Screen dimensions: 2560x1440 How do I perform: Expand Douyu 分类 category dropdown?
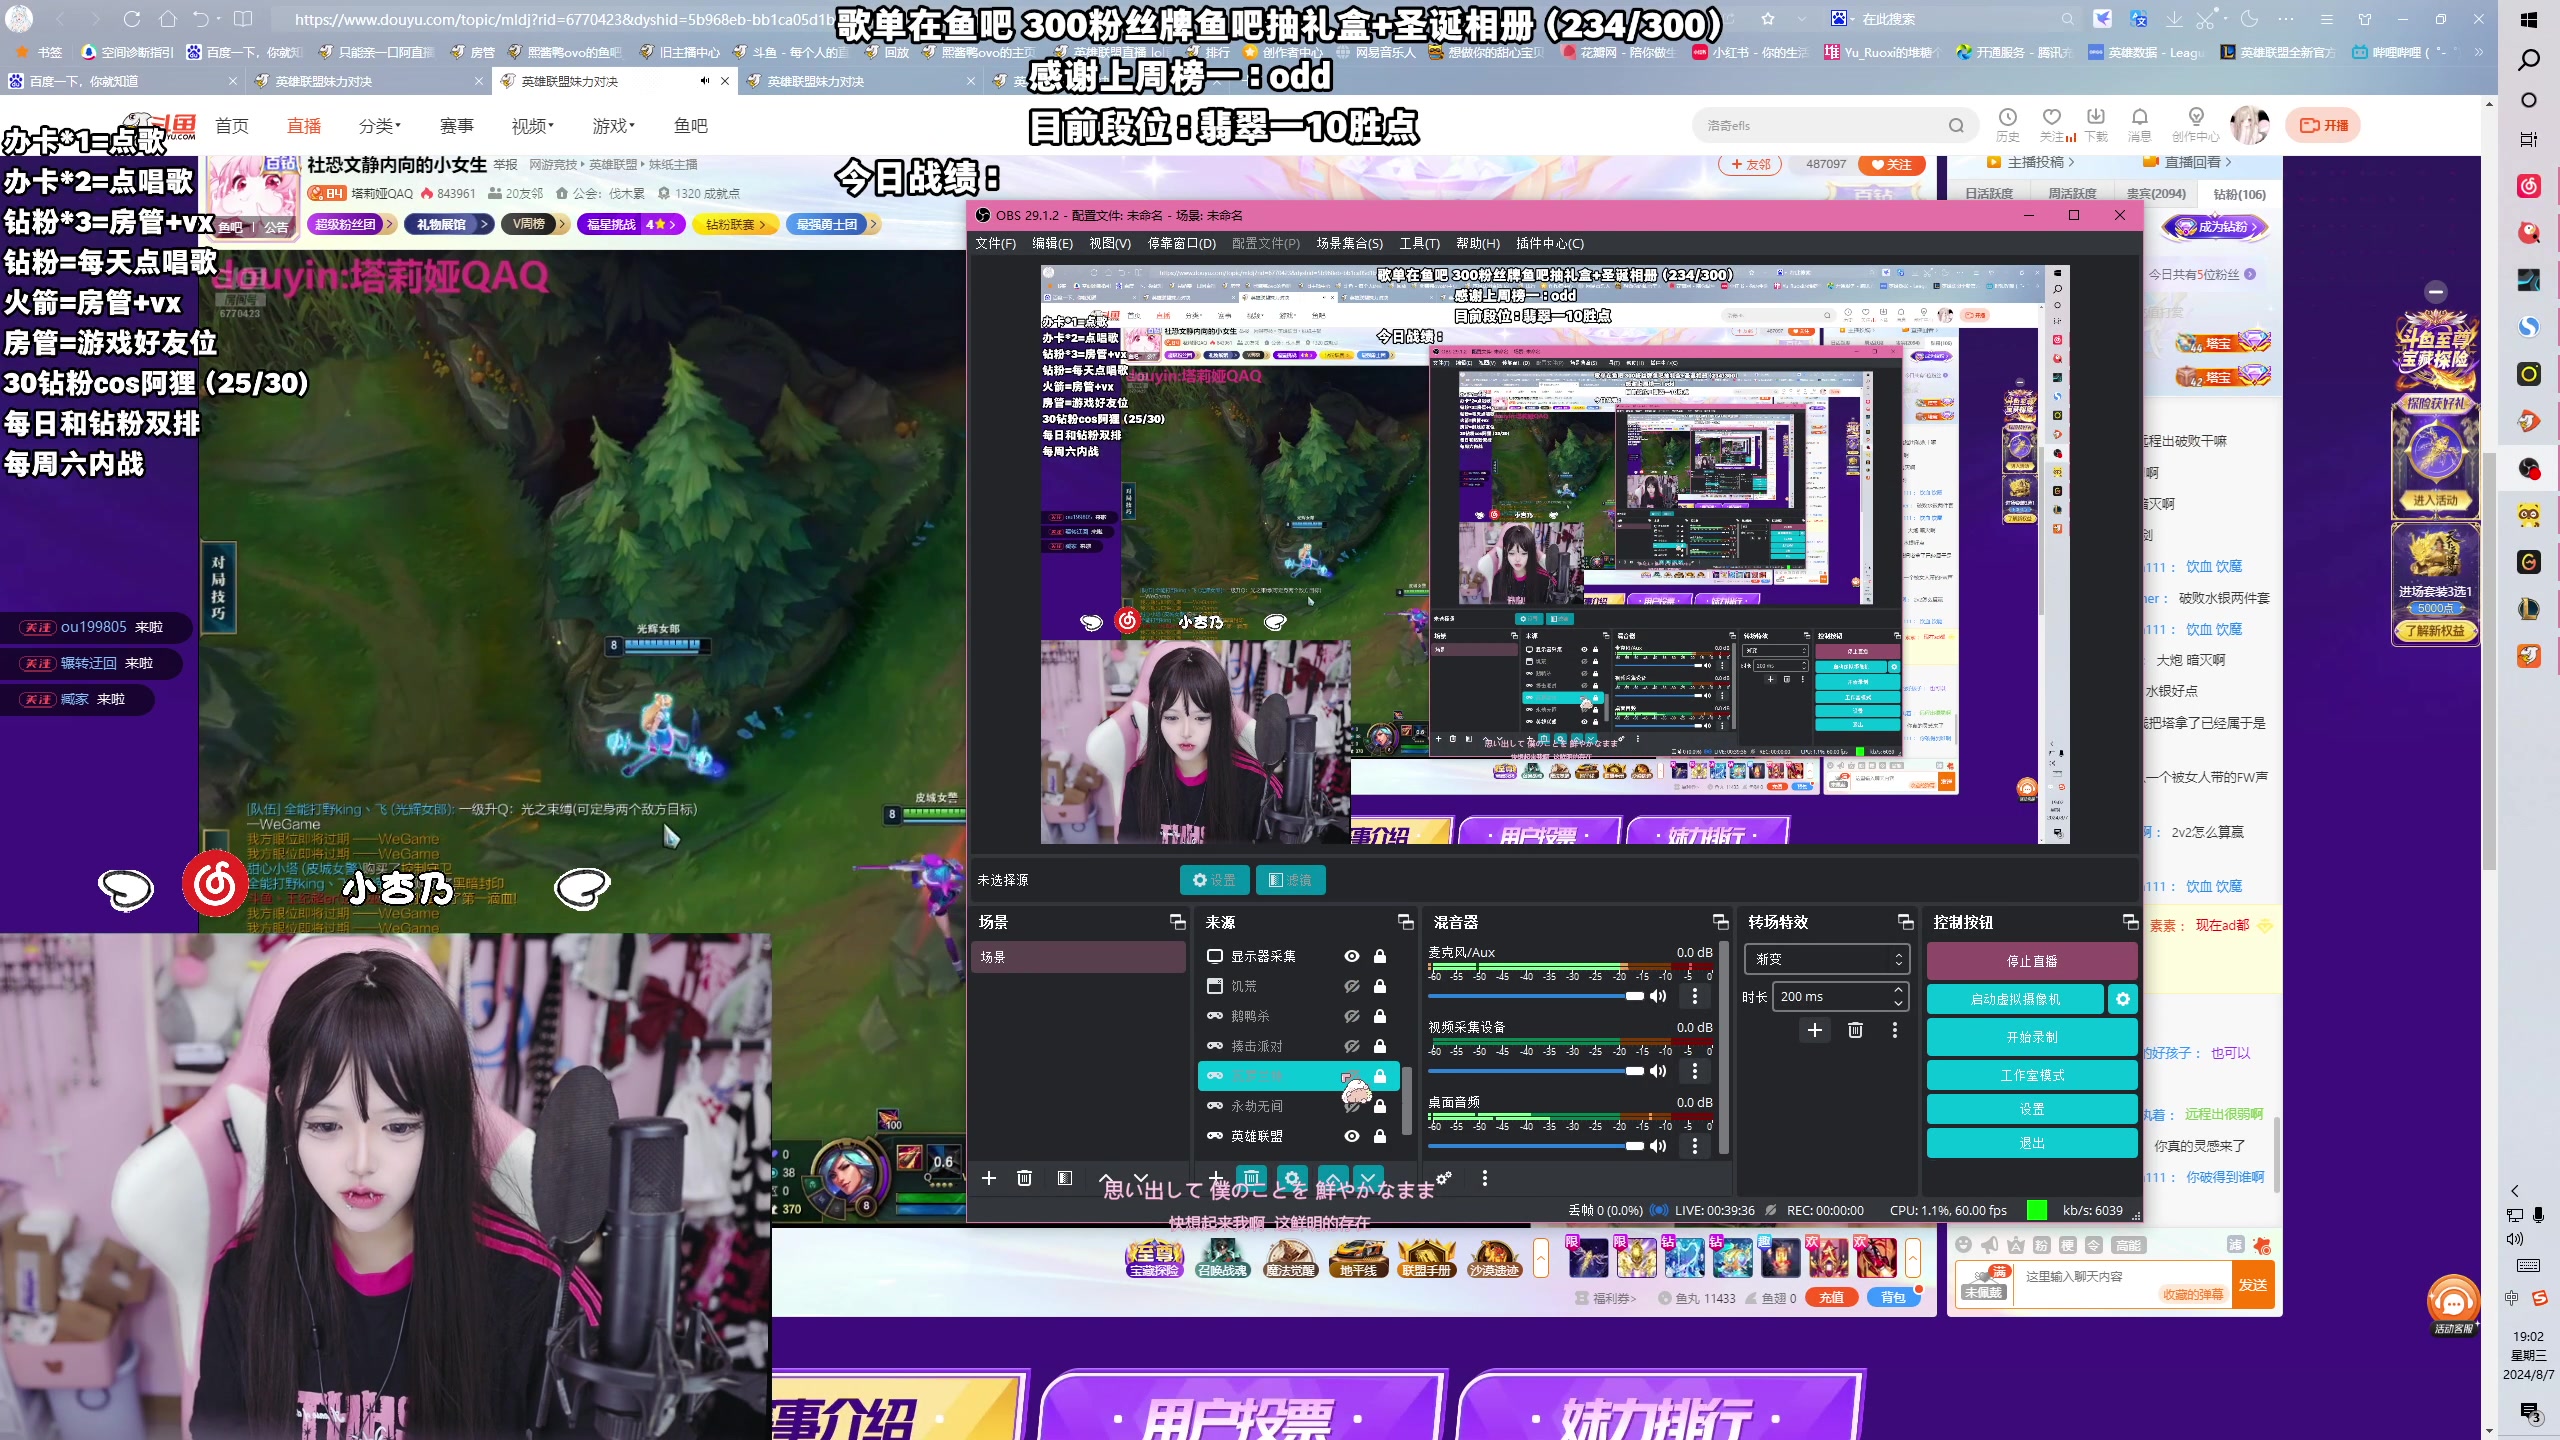tap(380, 126)
